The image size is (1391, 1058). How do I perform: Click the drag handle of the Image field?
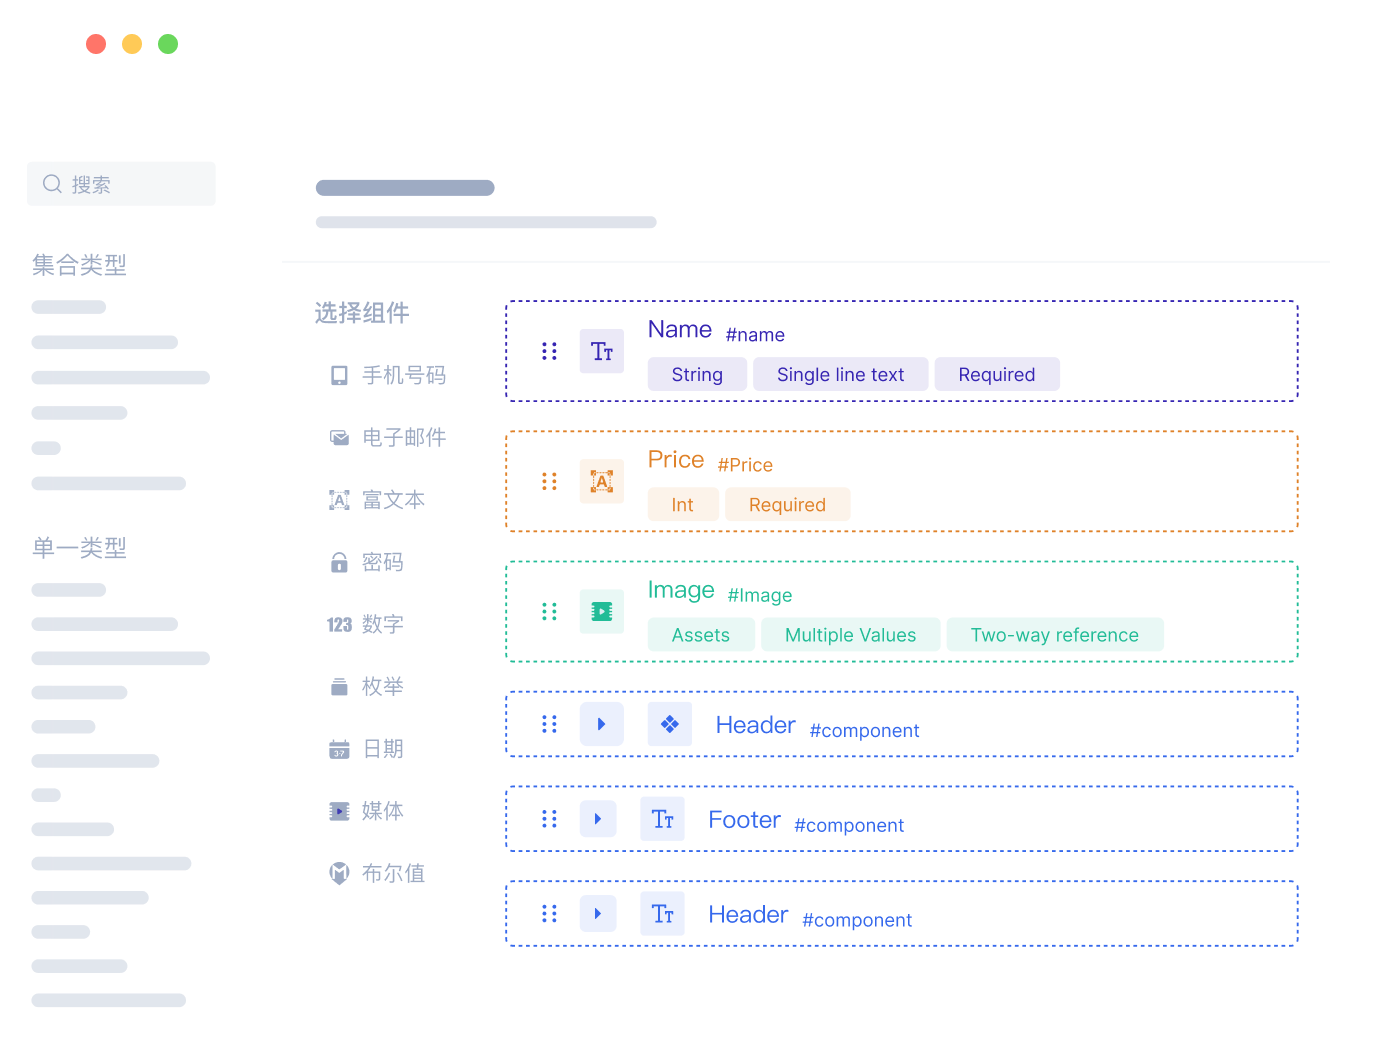click(549, 611)
